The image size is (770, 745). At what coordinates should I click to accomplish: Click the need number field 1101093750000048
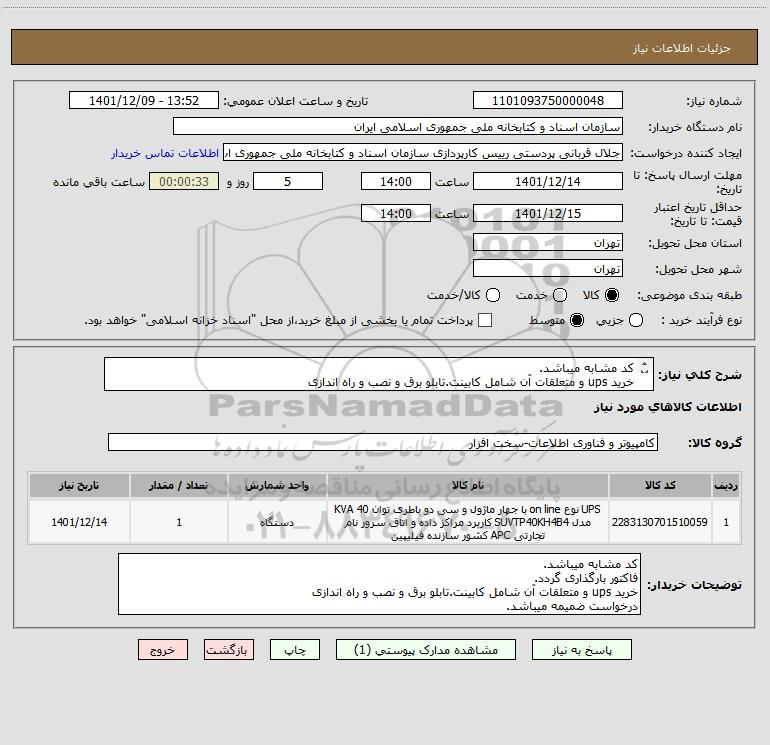pyautogui.click(x=548, y=101)
